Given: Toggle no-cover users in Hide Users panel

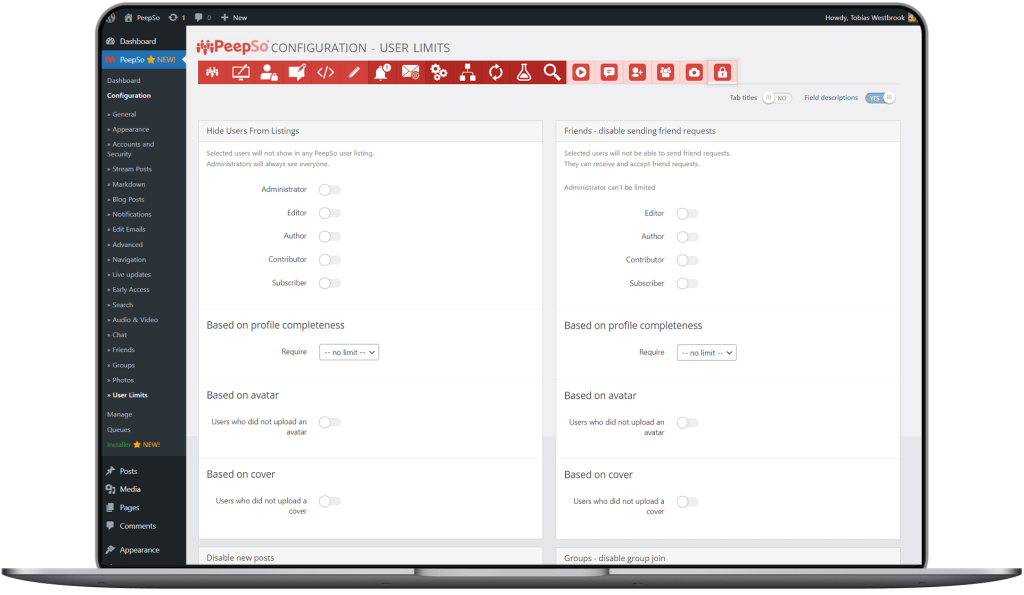Looking at the screenshot, I should (x=330, y=502).
